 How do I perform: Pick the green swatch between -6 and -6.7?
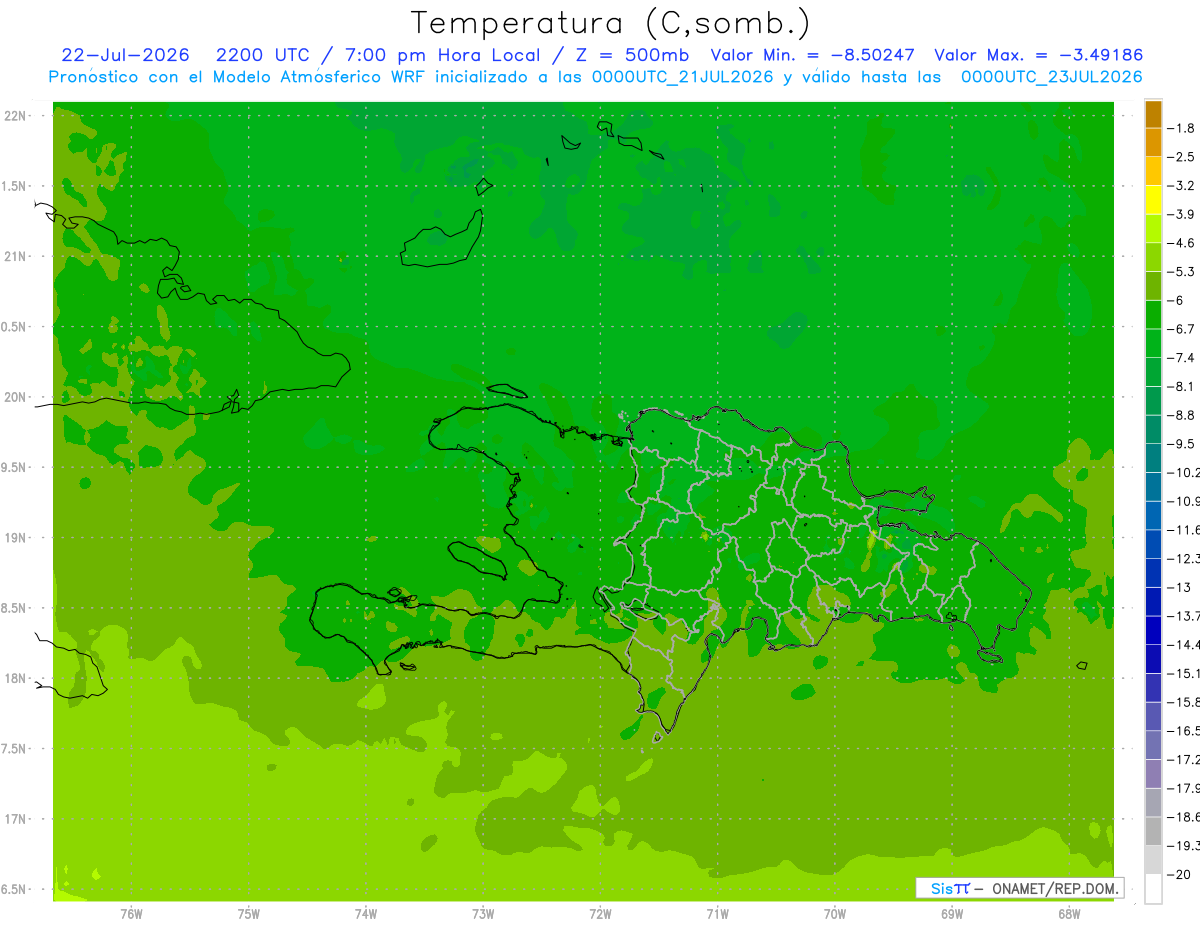1153,315
